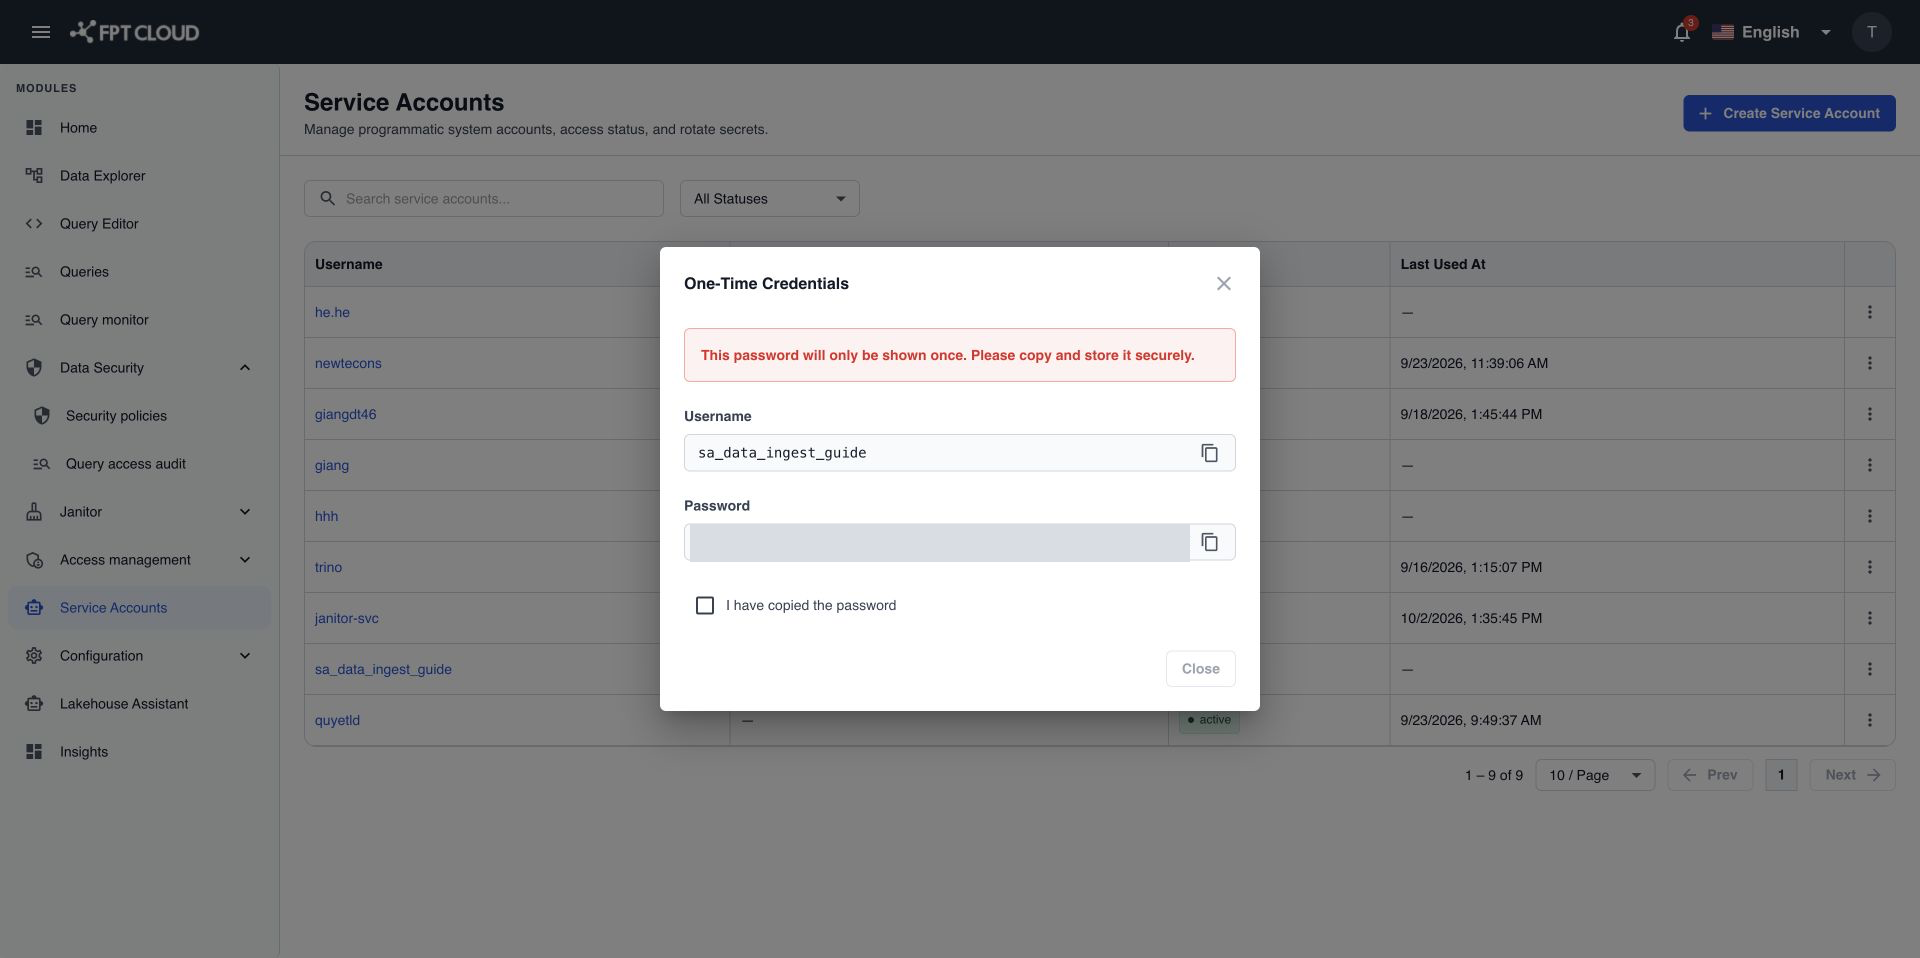1920x958 pixels.
Task: Open row actions for trino
Action: tap(1870, 567)
